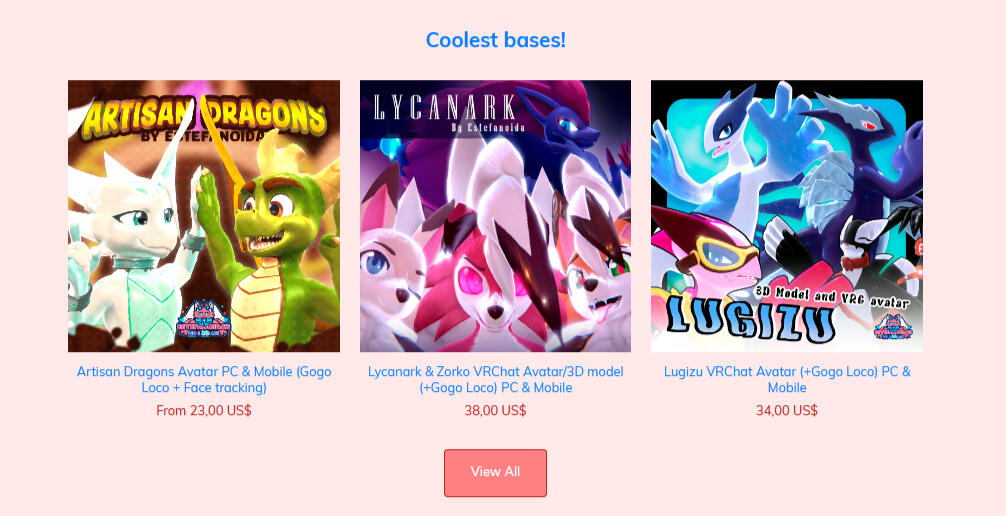Click the Artisan Dragons Avatar PC & Mobile link
The image size is (1006, 516).
204,379
